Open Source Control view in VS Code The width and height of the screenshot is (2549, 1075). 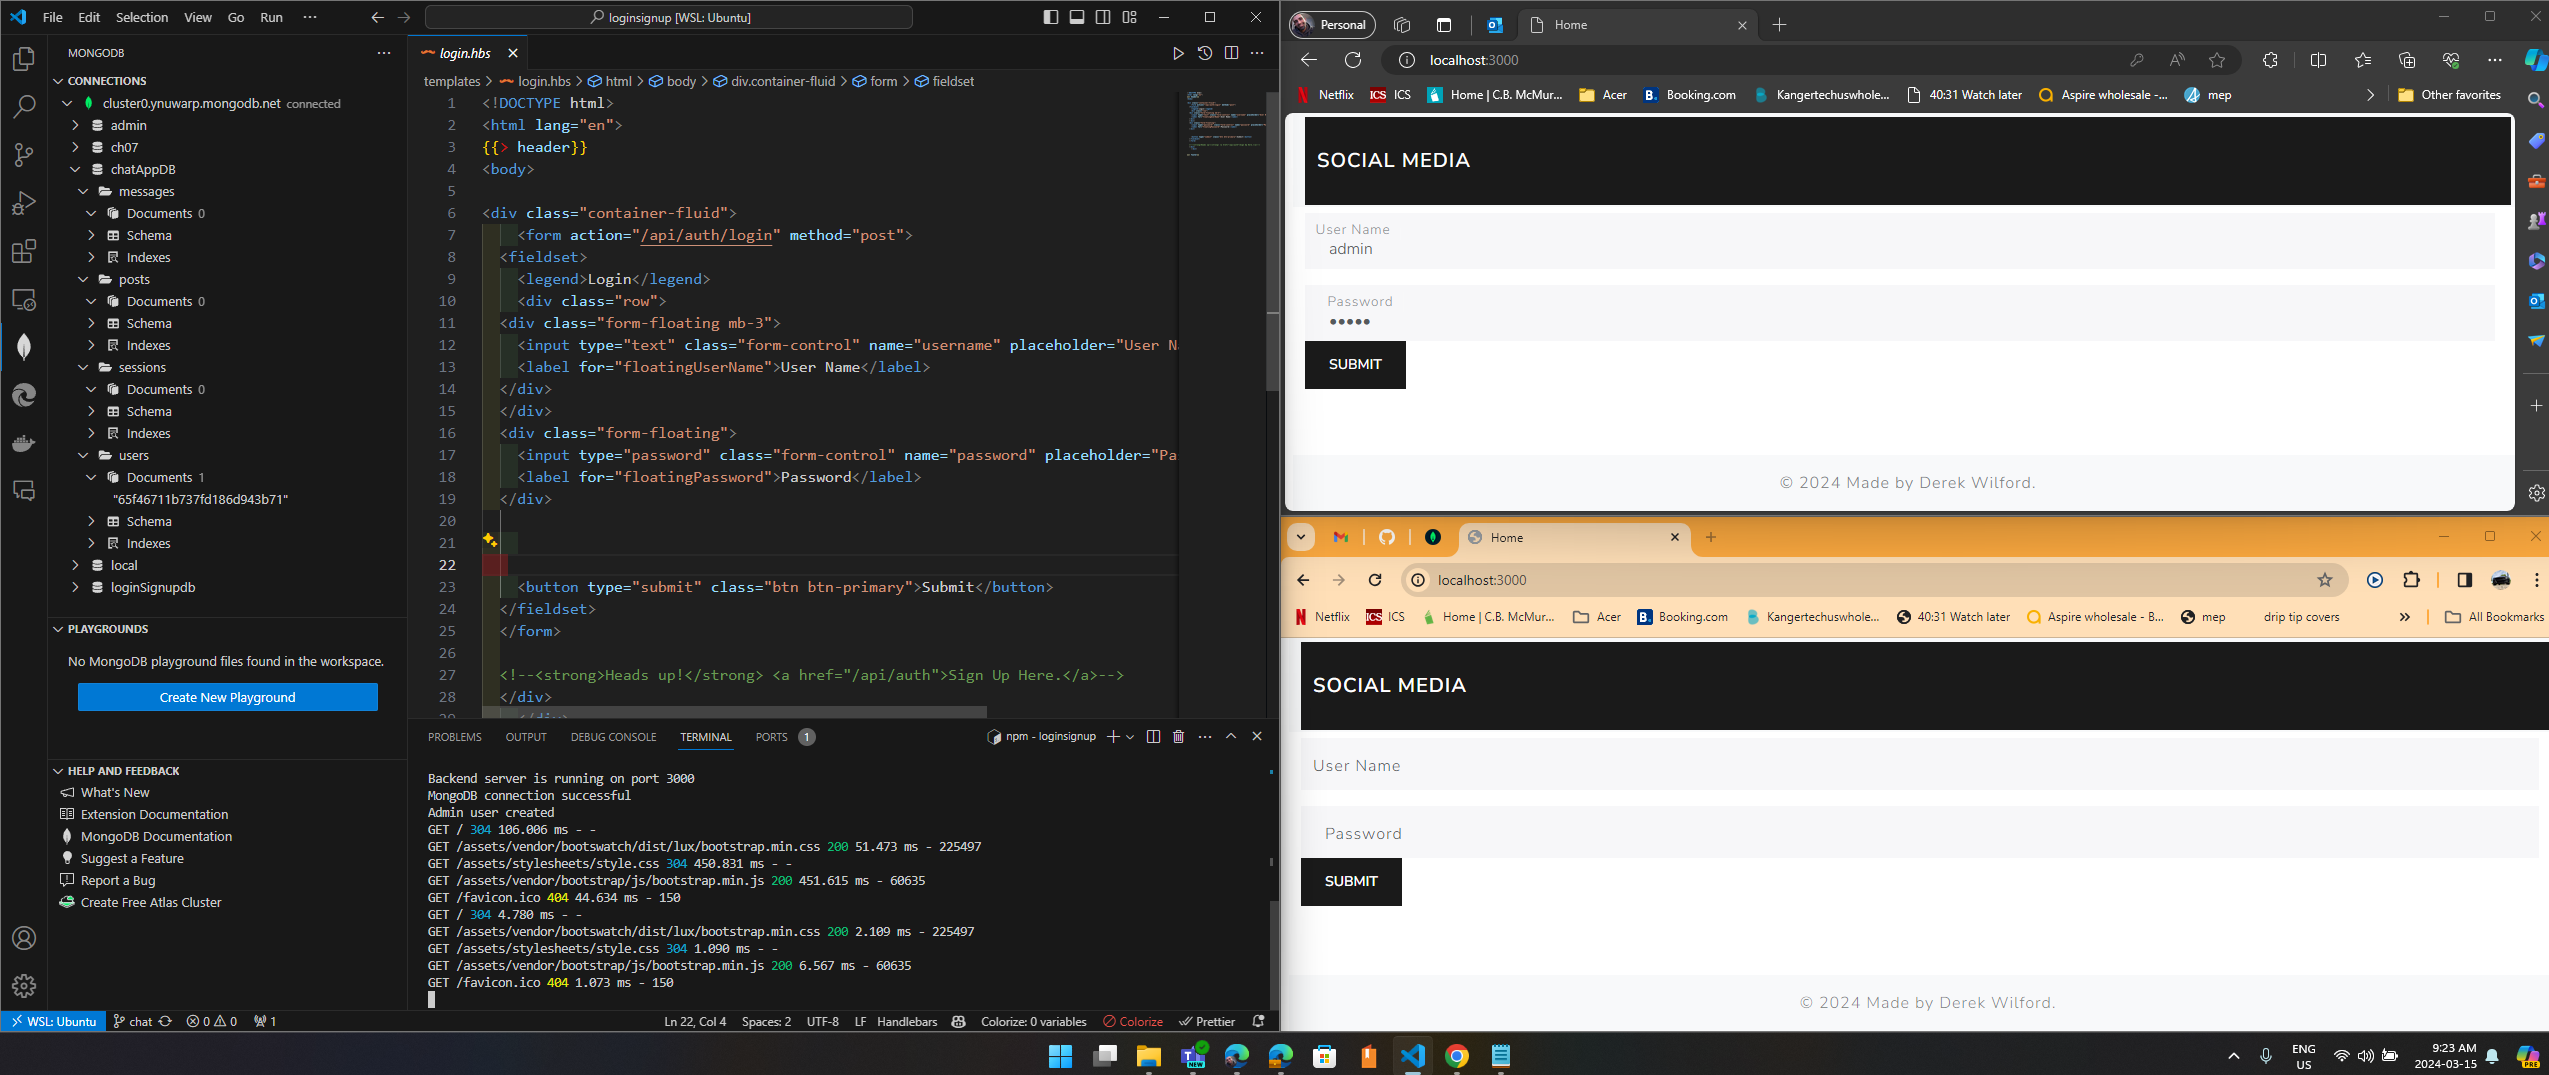[24, 155]
